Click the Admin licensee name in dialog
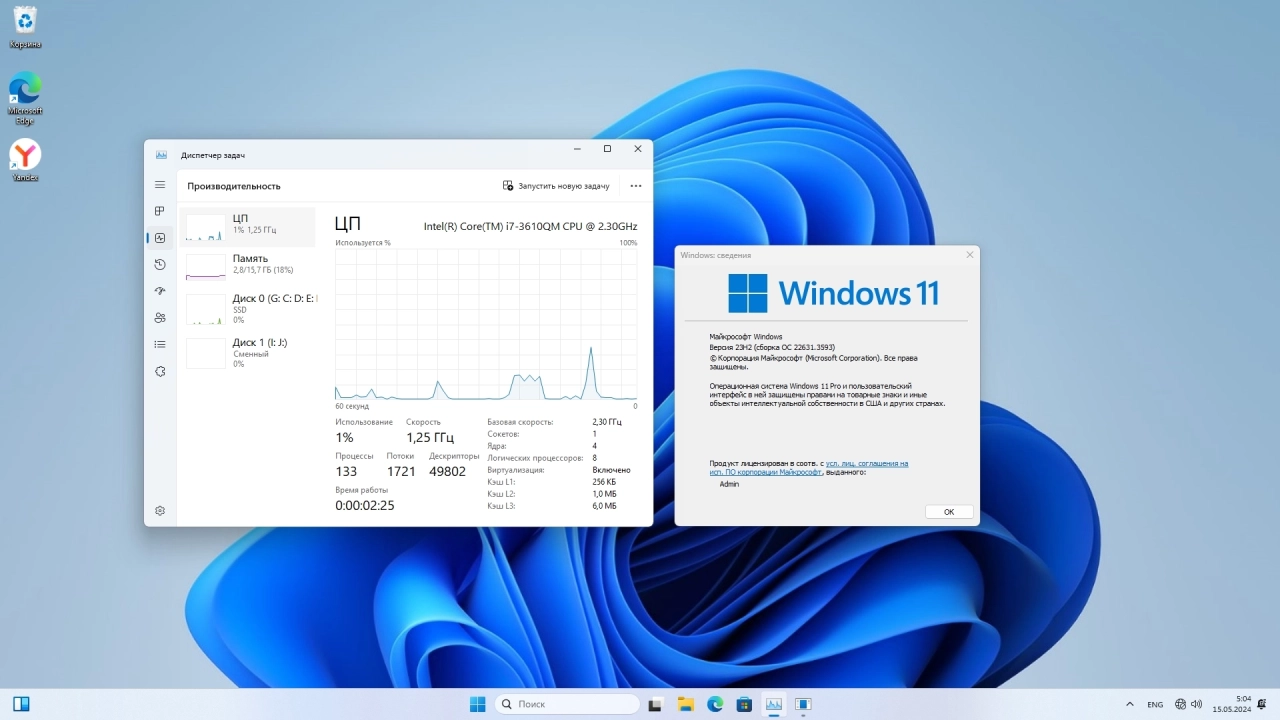 click(729, 484)
